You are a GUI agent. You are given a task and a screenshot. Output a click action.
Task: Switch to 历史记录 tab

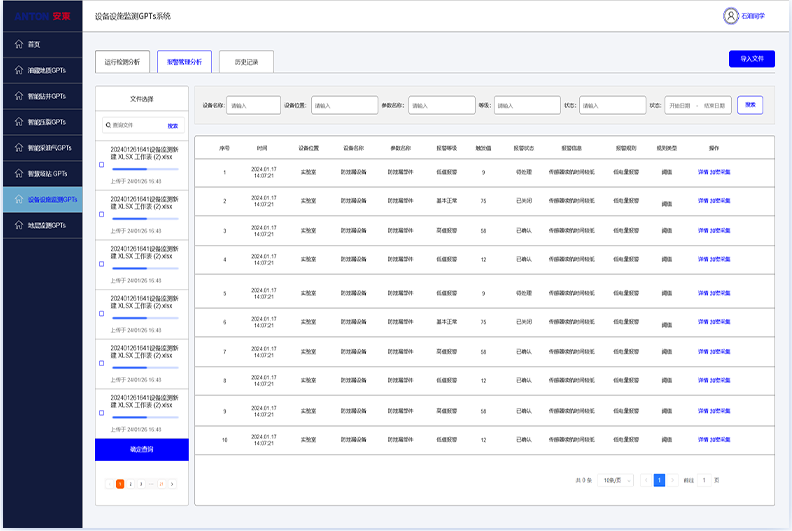pyautogui.click(x=246, y=62)
